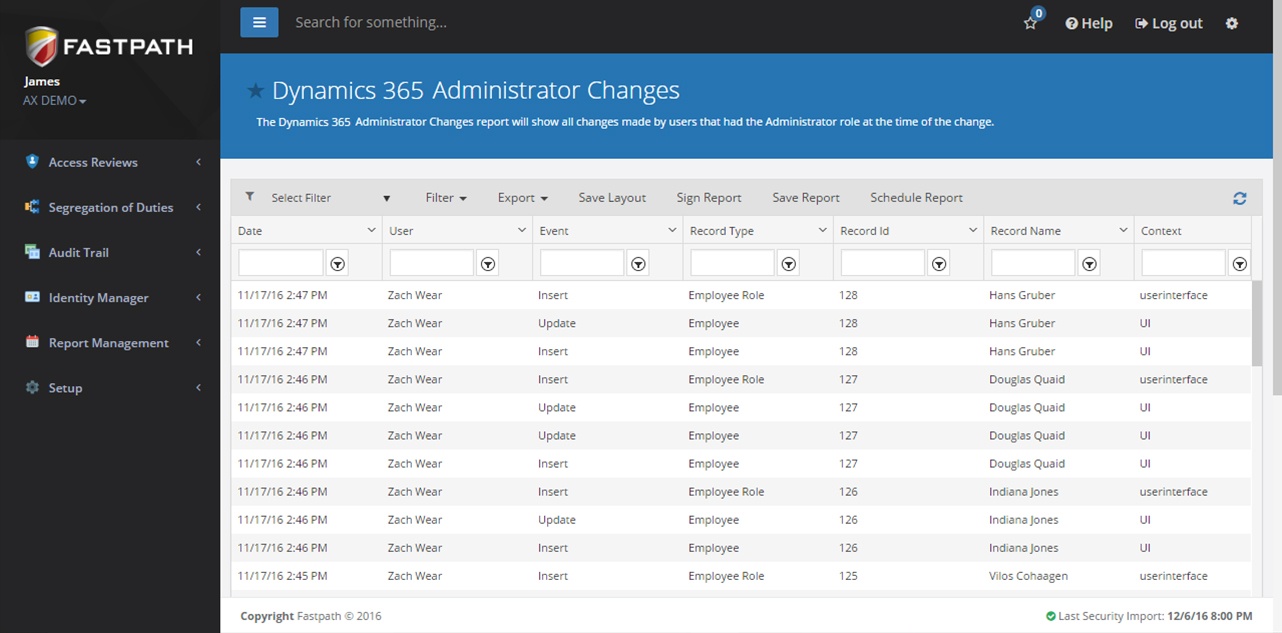Open the settings gear icon
Screen dimensions: 1282x633
click(x=1232, y=23)
